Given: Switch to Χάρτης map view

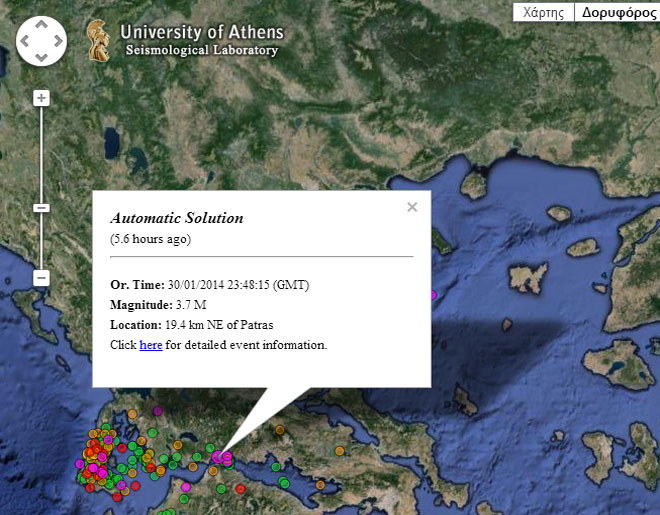Looking at the screenshot, I should [x=543, y=13].
